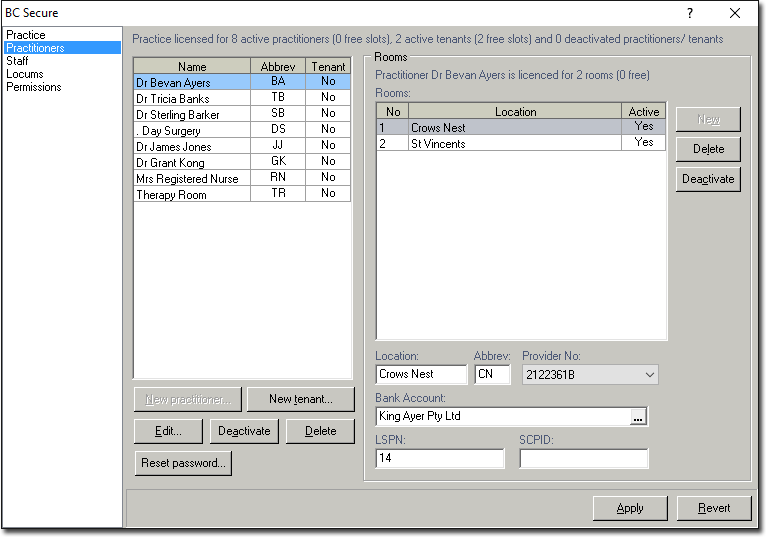Click the New tenant button
The image size is (766, 537).
tap(300, 399)
